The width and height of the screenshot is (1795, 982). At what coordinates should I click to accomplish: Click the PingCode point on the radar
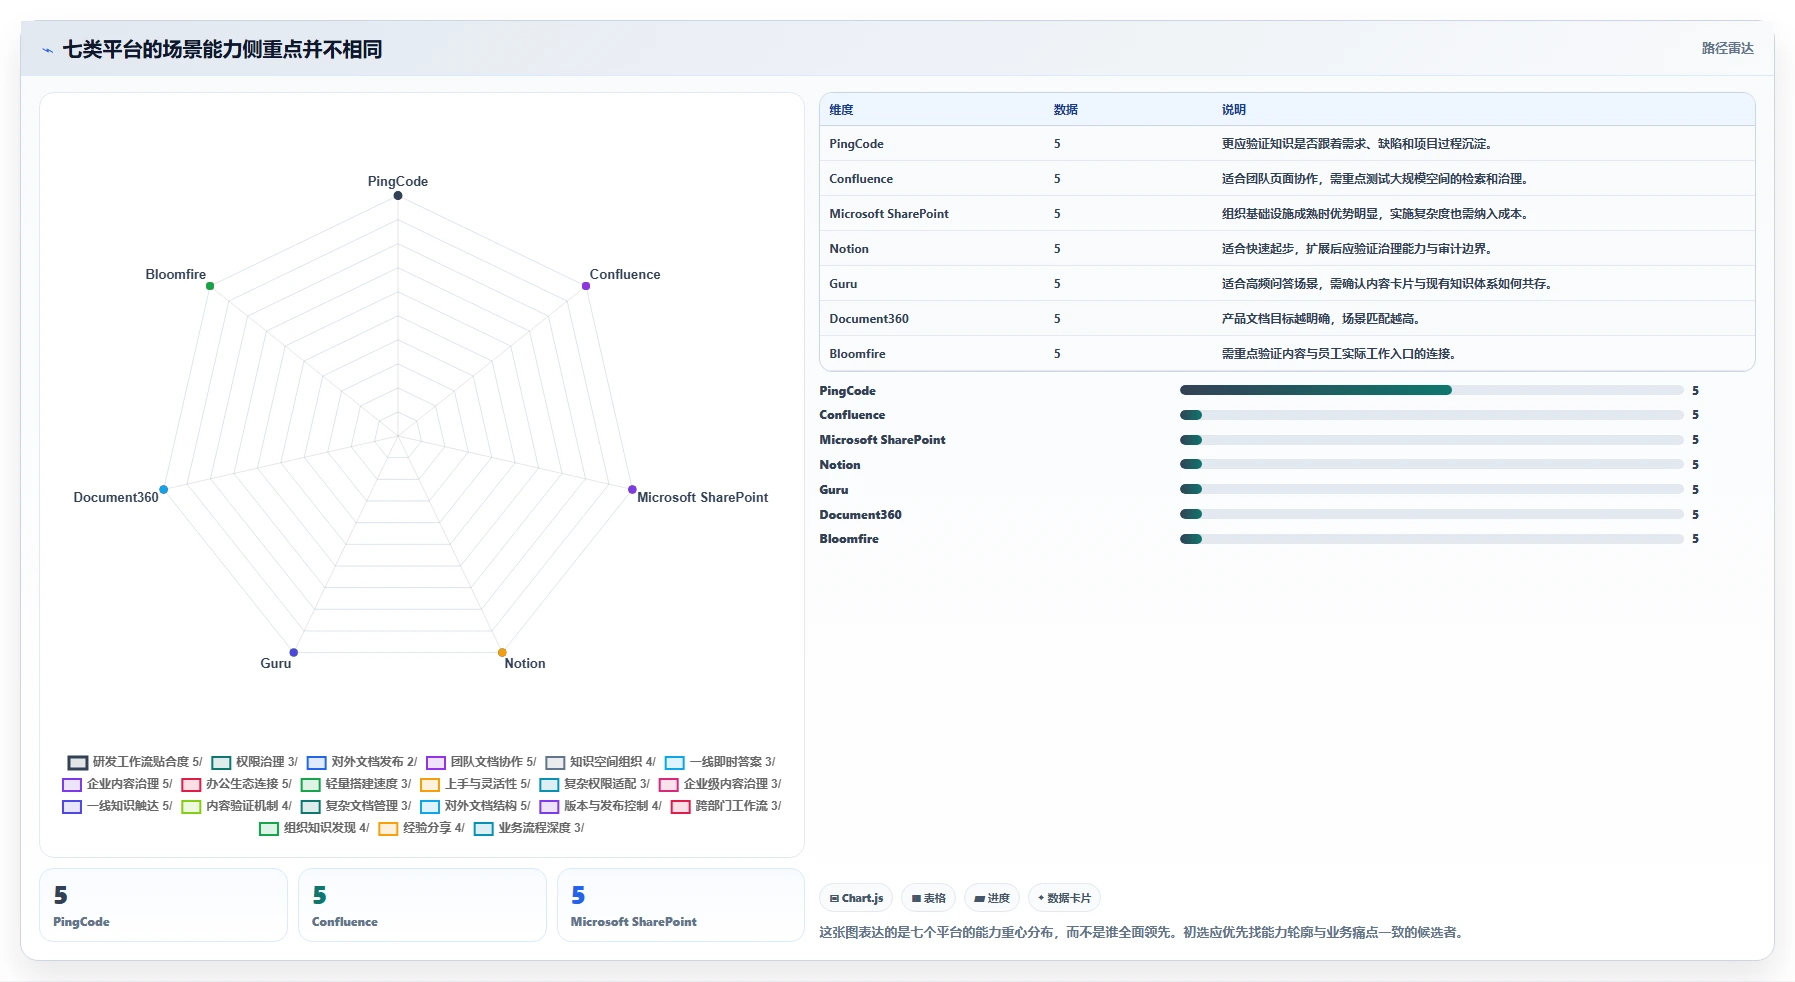pos(398,195)
